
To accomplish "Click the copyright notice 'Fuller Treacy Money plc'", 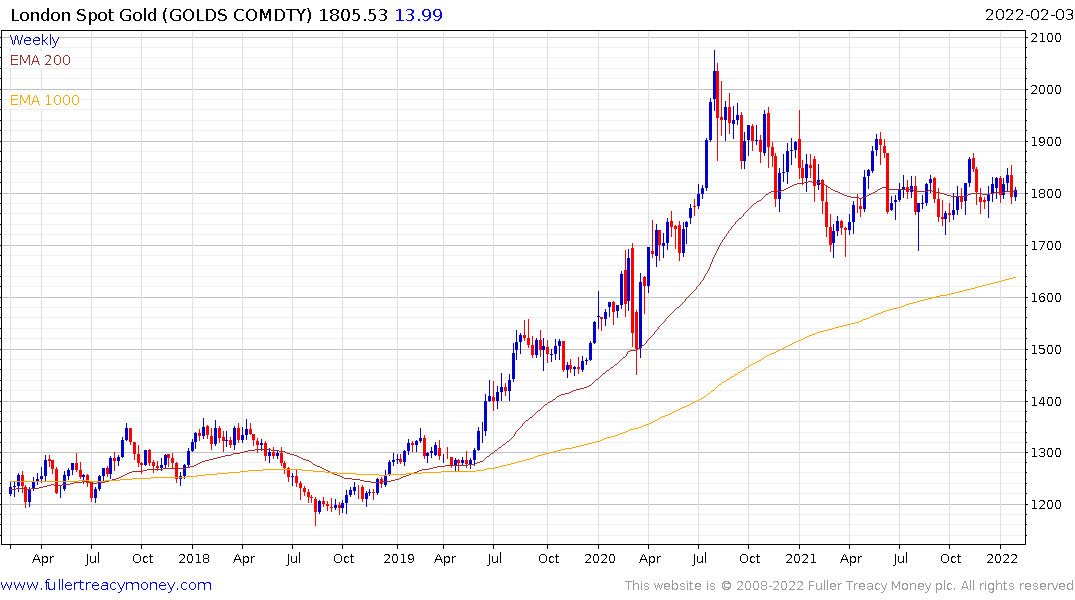I will pyautogui.click(x=882, y=586).
